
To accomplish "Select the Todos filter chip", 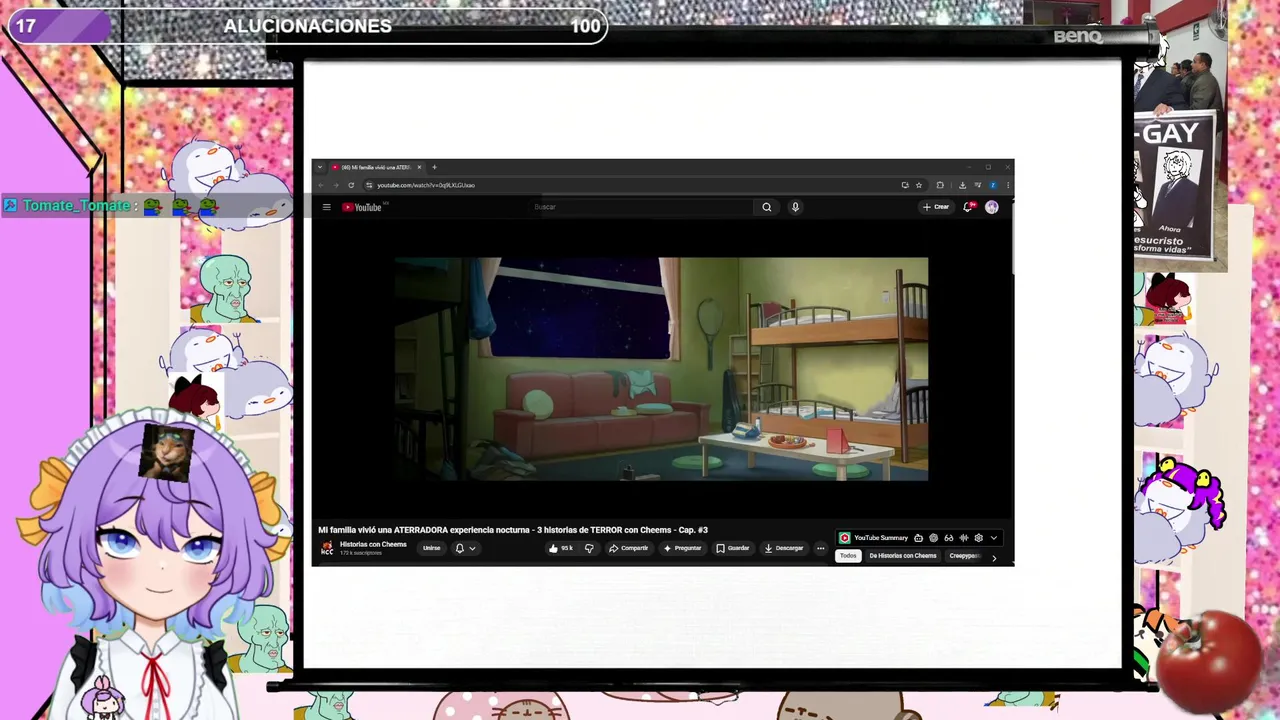I will click(848, 556).
